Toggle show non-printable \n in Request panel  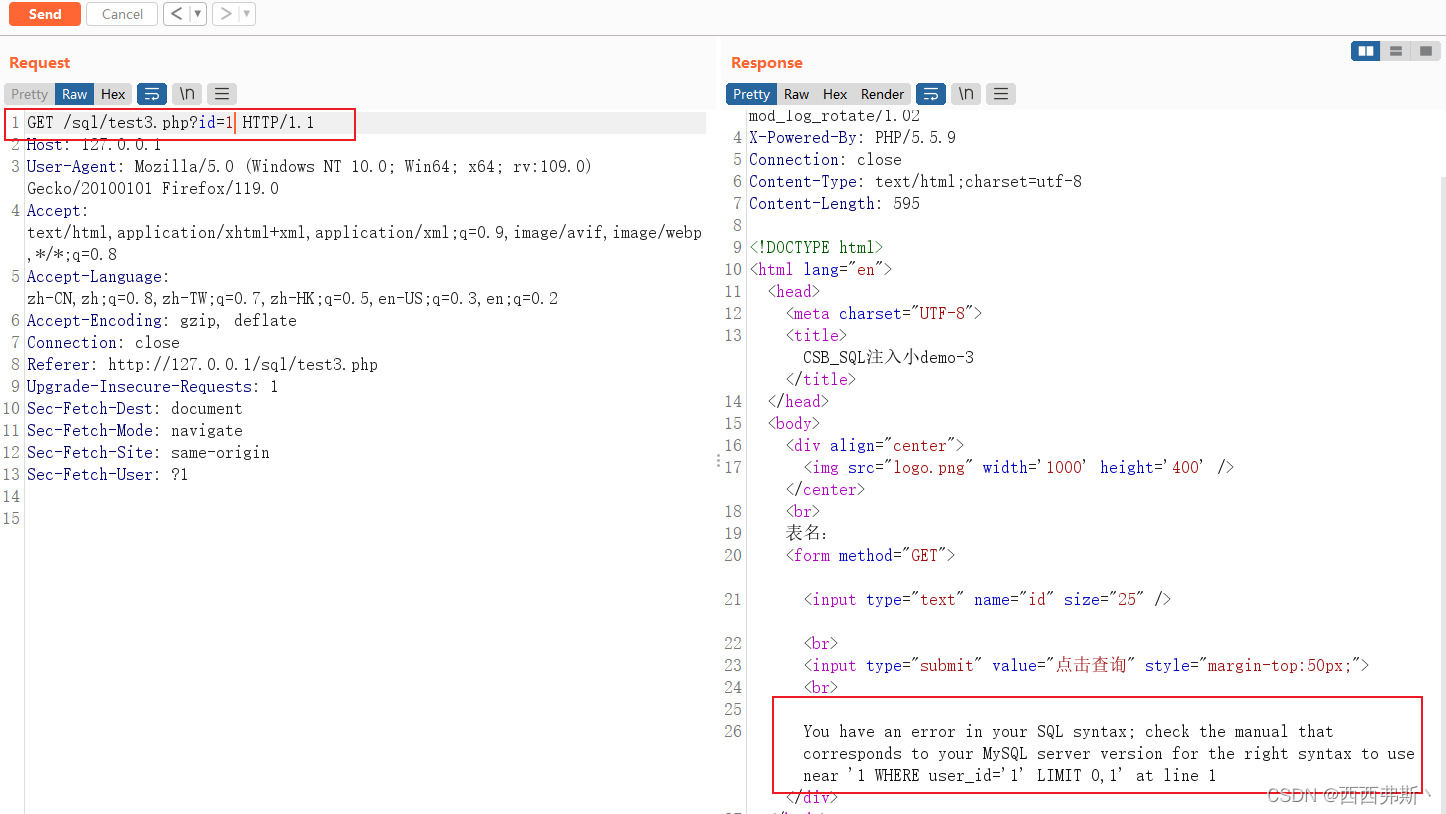[187, 94]
